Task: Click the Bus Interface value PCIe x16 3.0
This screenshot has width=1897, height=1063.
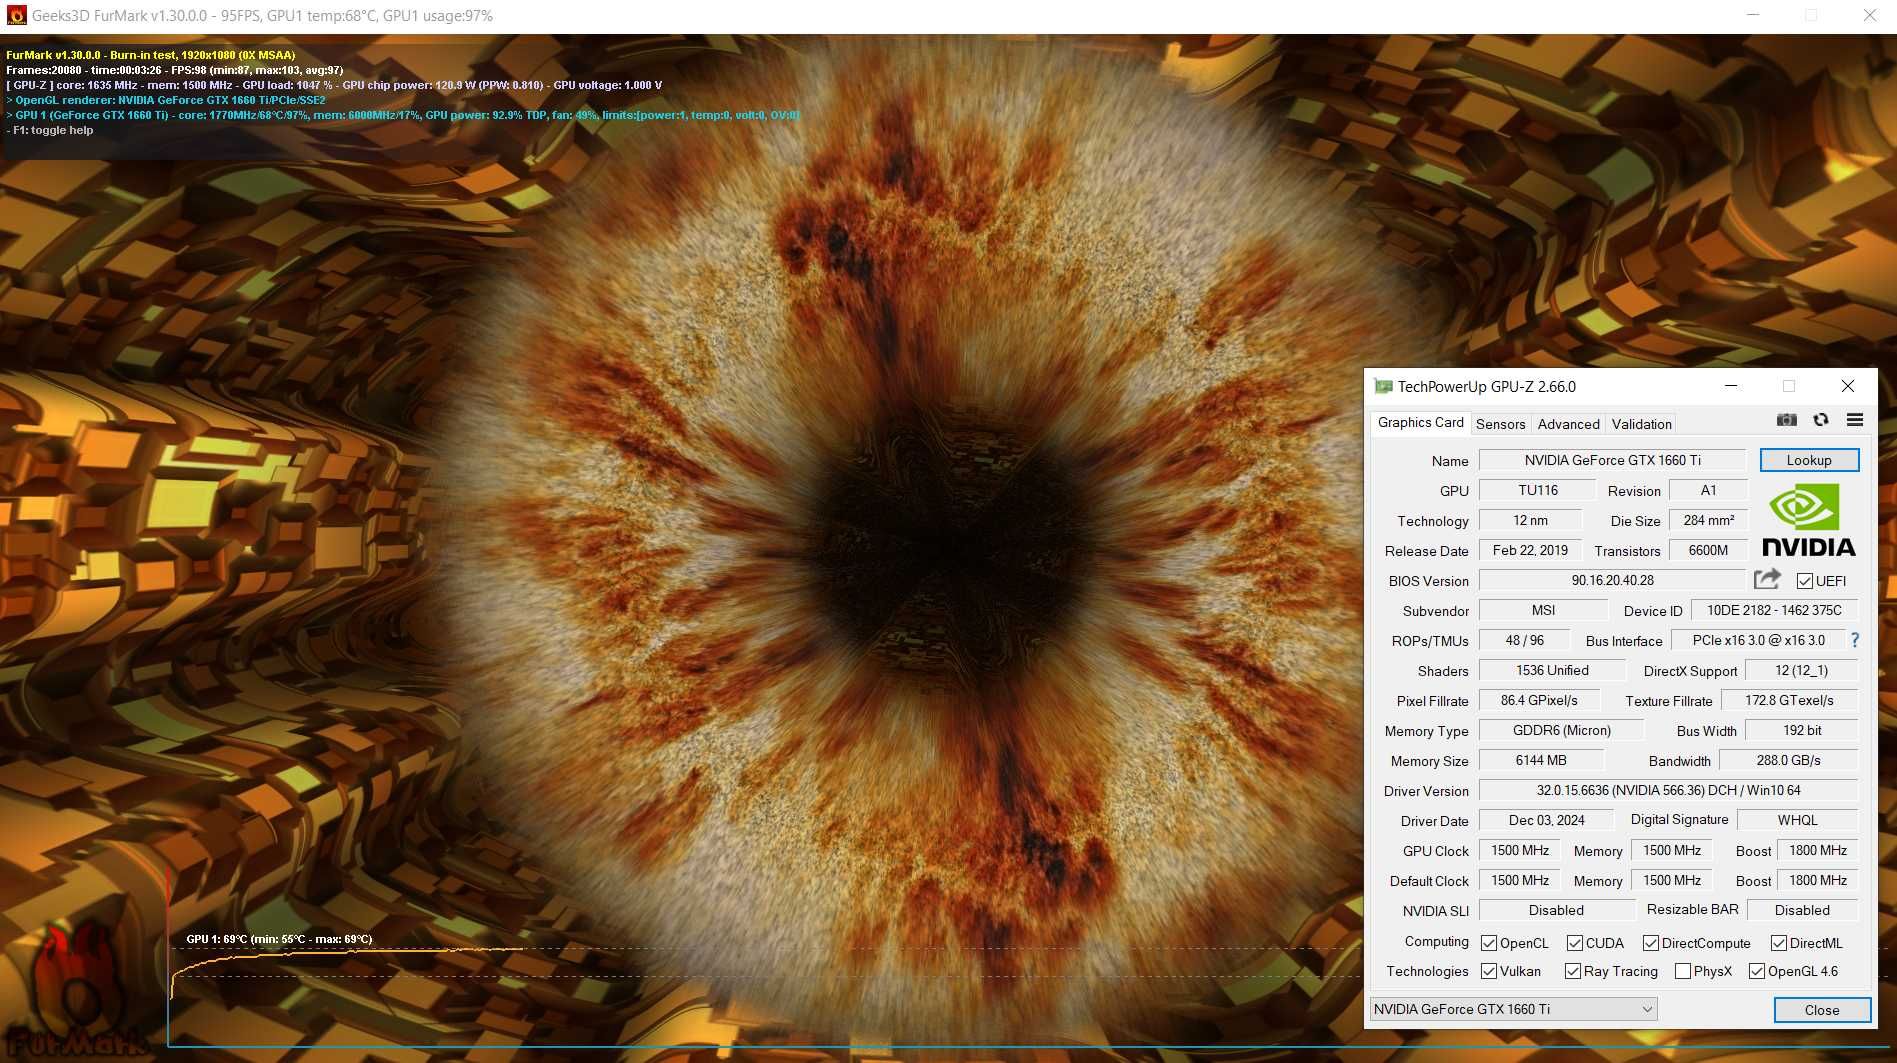Action: 1758,640
